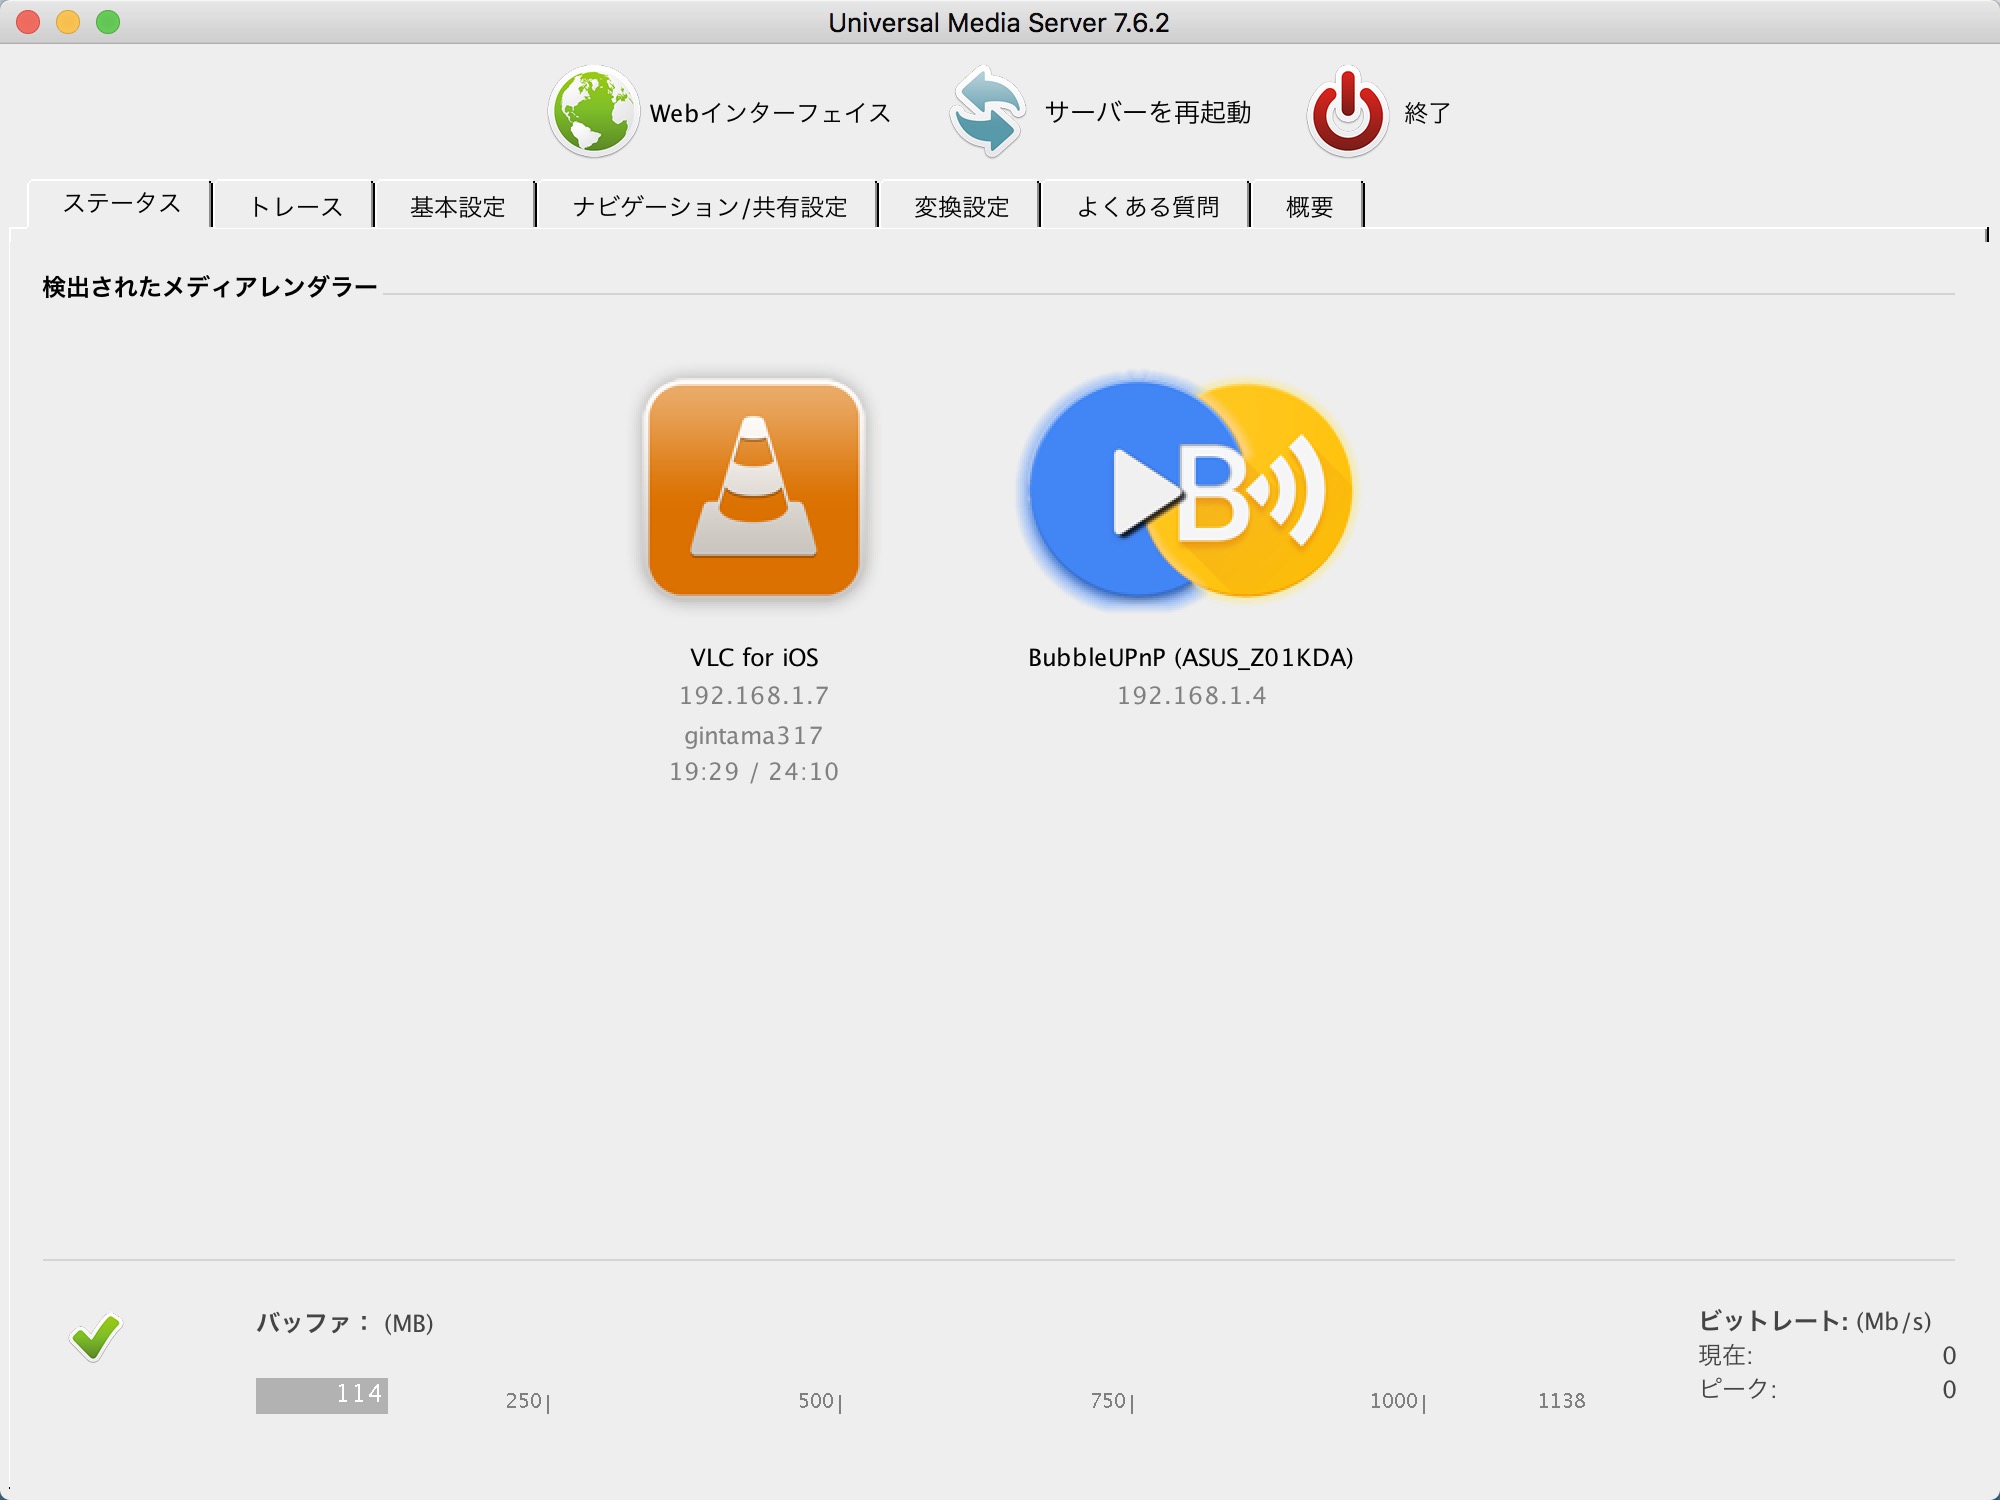Open the 変換設定 tab
Screen dimensions: 2000x1500
pyautogui.click(x=961, y=206)
